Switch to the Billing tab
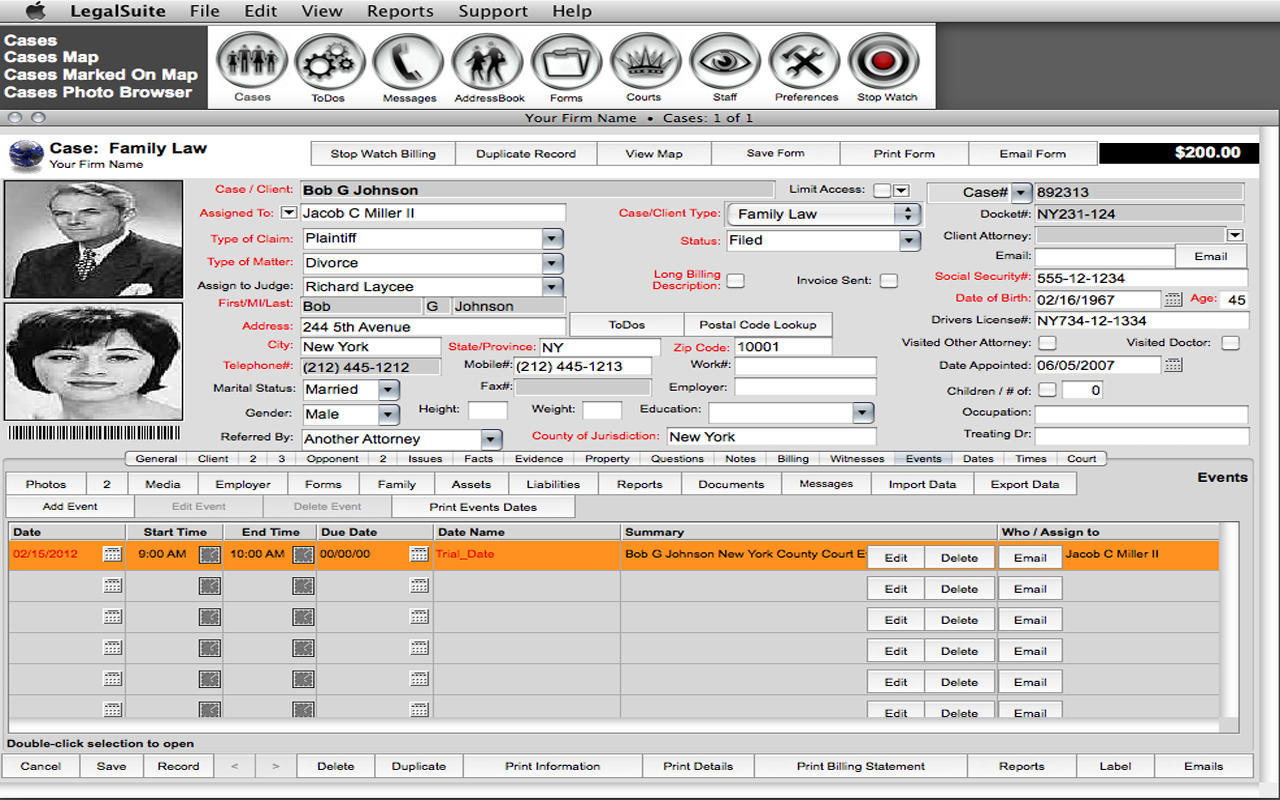 click(x=793, y=459)
